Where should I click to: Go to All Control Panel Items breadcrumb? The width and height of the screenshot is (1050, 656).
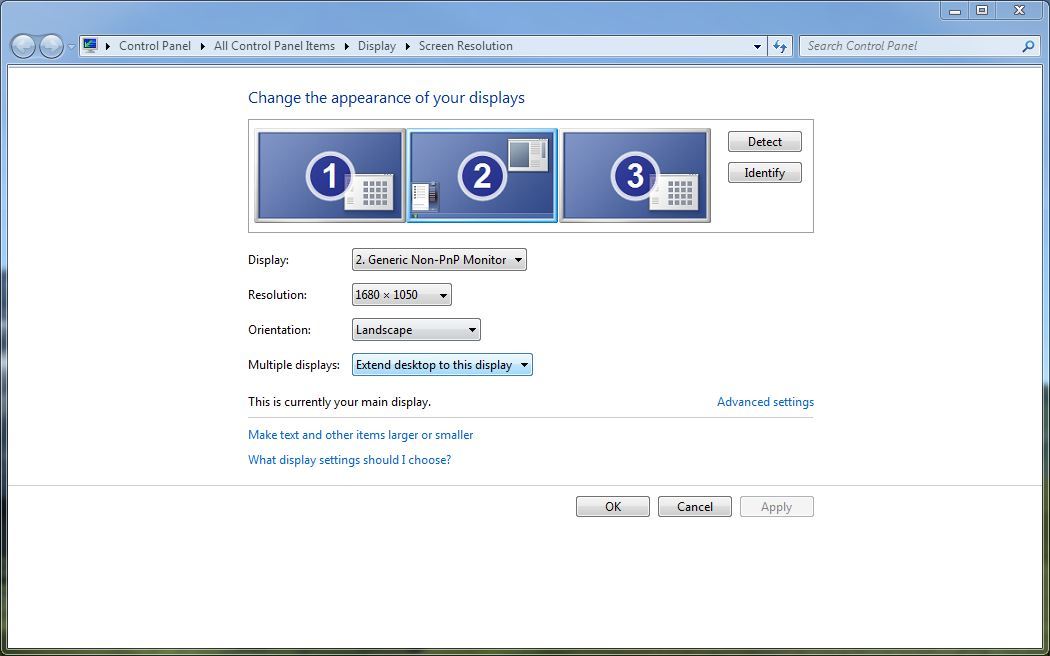point(274,46)
